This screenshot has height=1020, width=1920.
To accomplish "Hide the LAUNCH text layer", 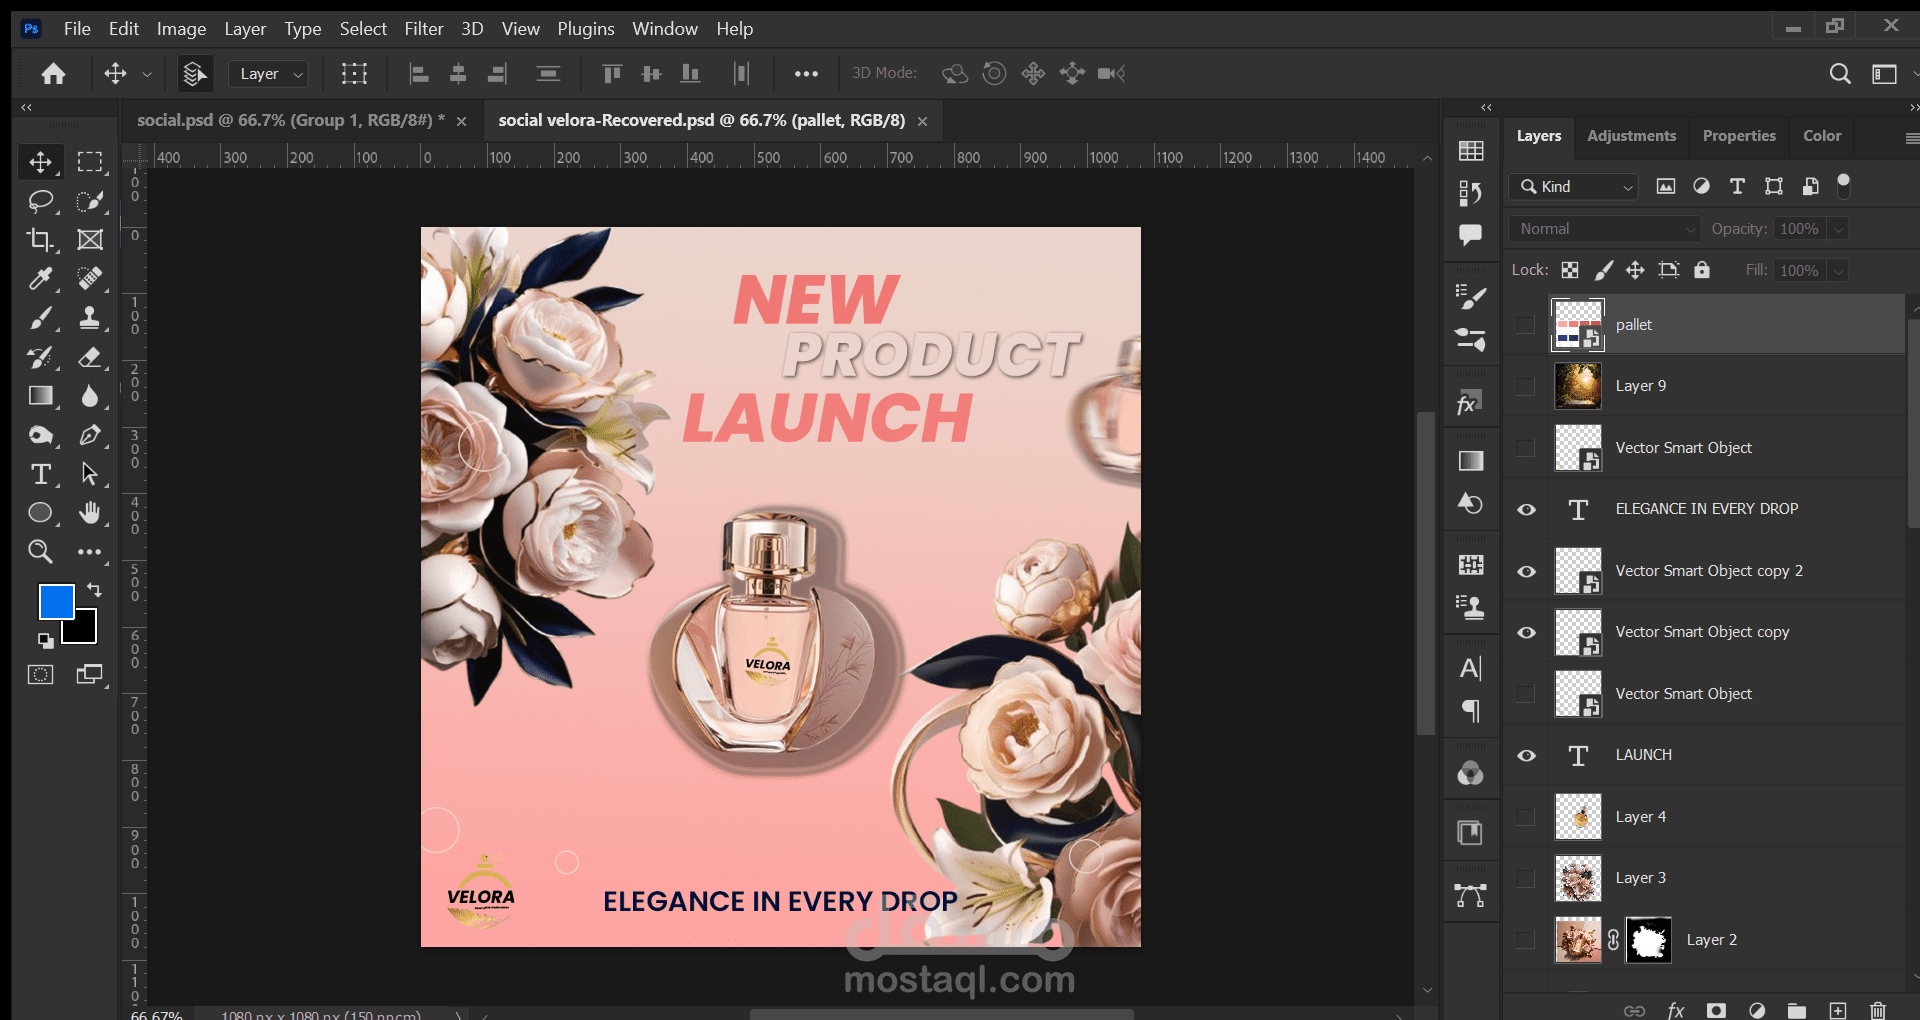I will (x=1526, y=756).
